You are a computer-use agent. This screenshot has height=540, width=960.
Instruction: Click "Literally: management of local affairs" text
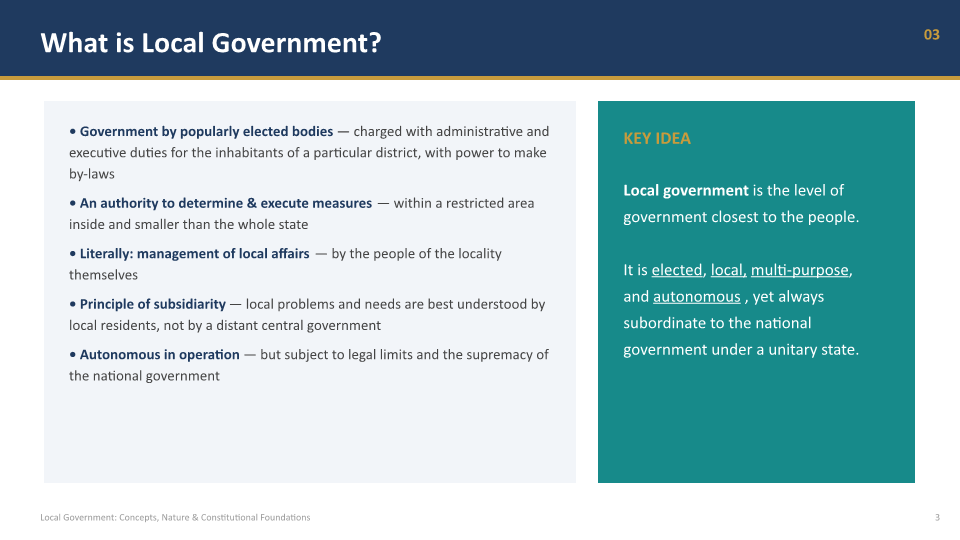click(x=195, y=254)
